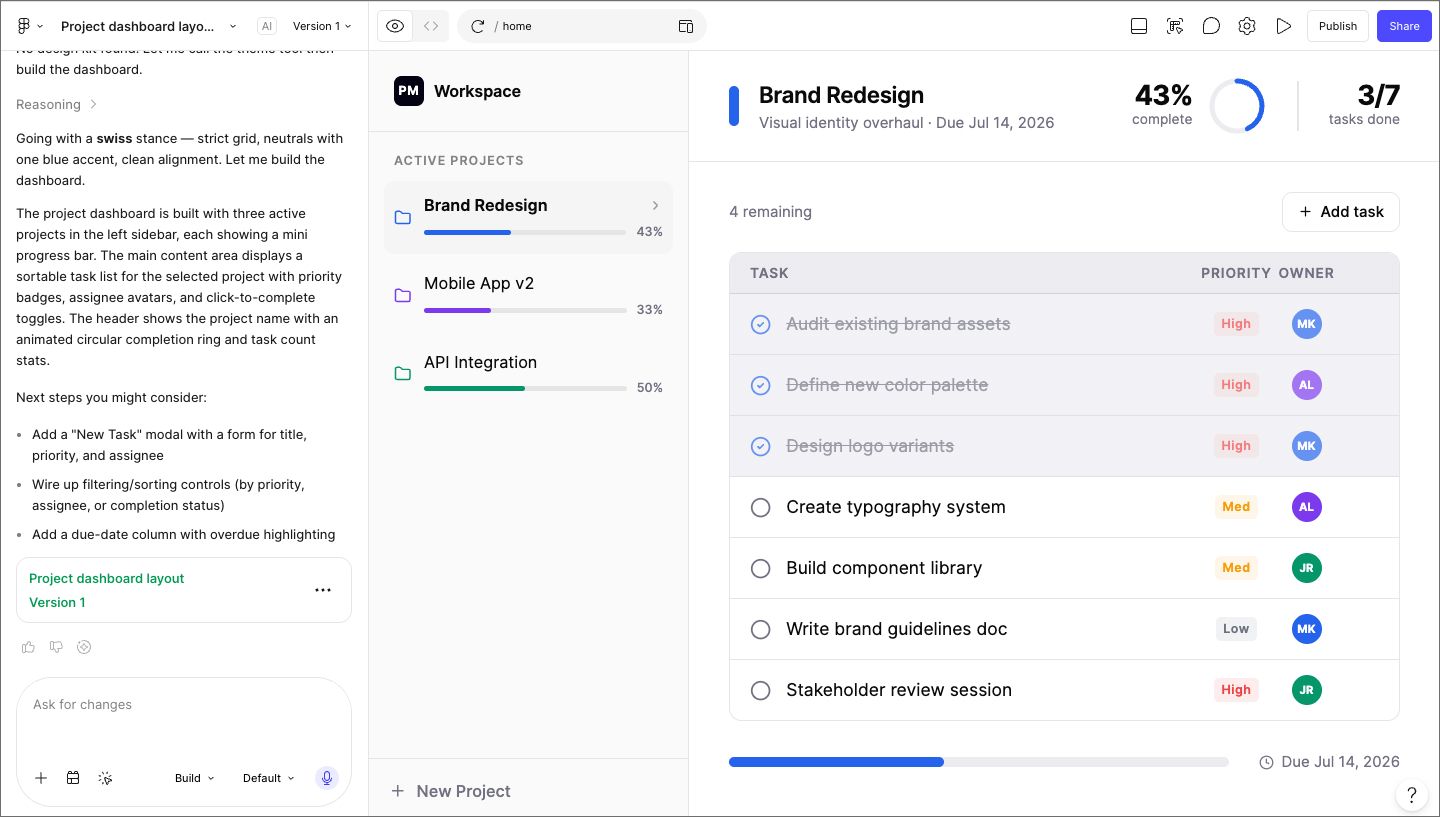The width and height of the screenshot is (1440, 817).
Task: Open the Build mode dropdown
Action: (x=194, y=778)
